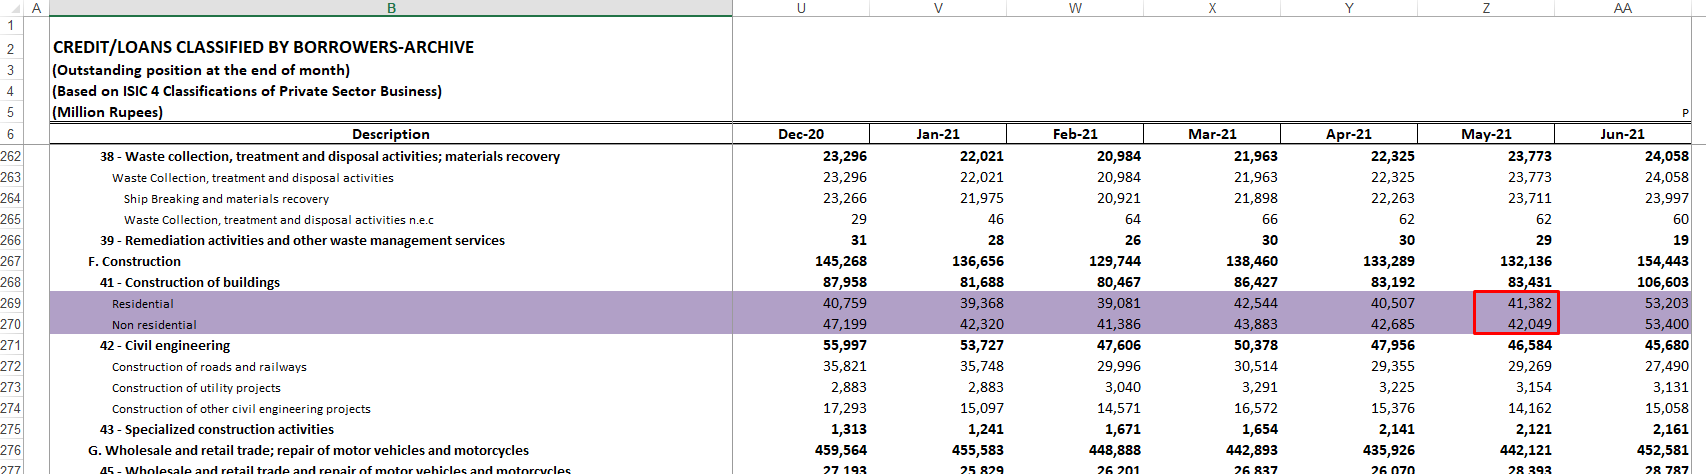Screen dimensions: 1706x474
Task: Select column V header
Action: coord(938,8)
